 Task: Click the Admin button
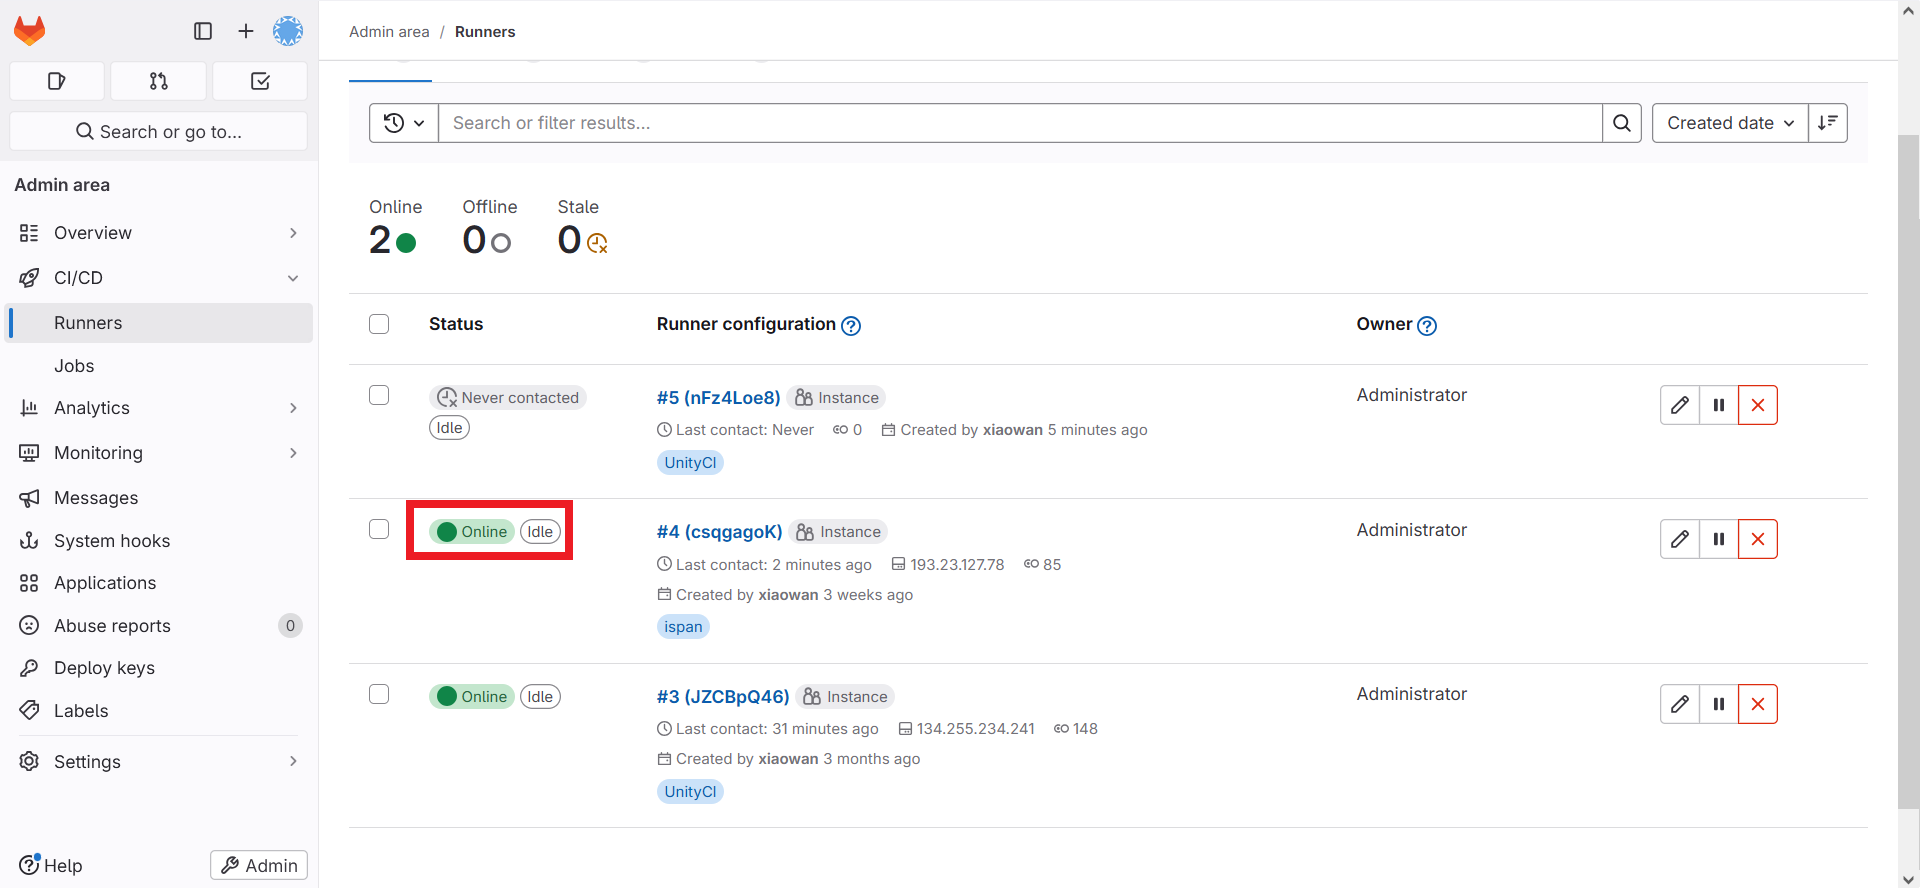click(259, 865)
